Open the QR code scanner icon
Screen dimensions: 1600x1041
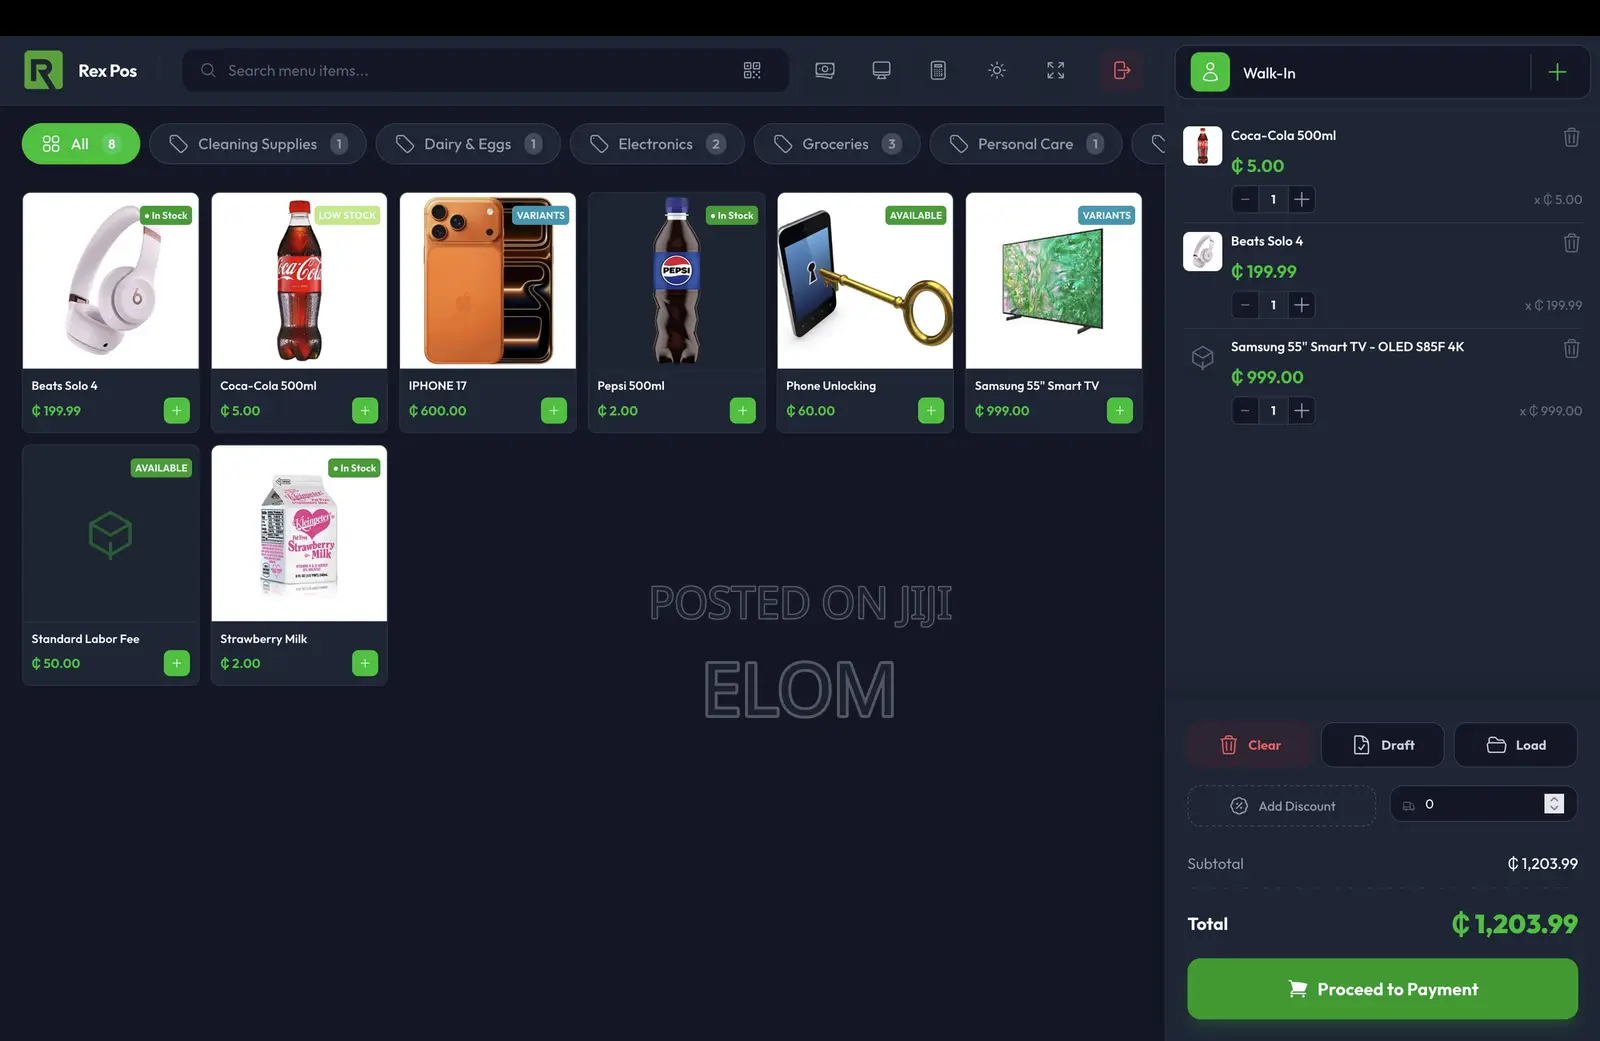point(752,70)
